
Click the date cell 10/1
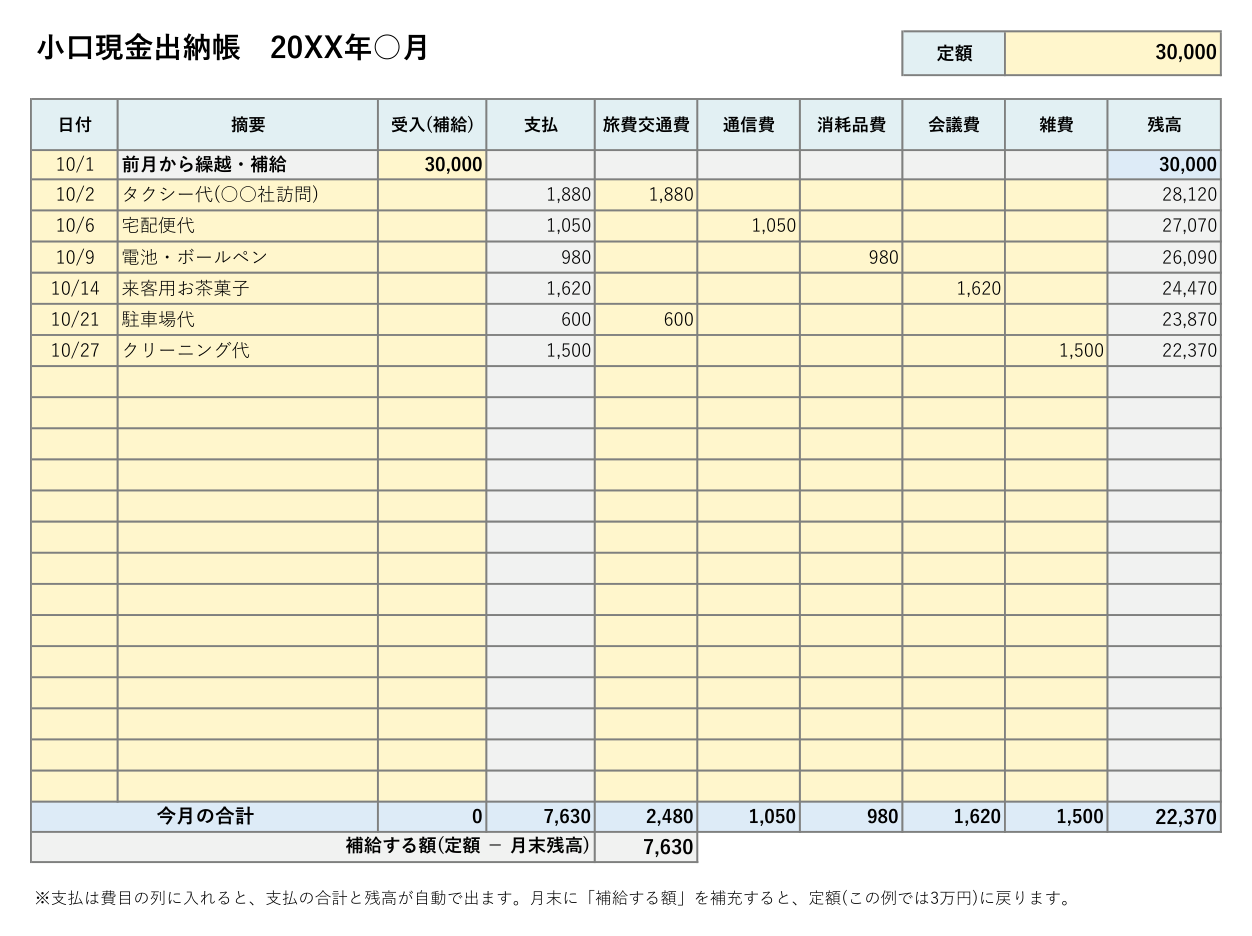(74, 164)
